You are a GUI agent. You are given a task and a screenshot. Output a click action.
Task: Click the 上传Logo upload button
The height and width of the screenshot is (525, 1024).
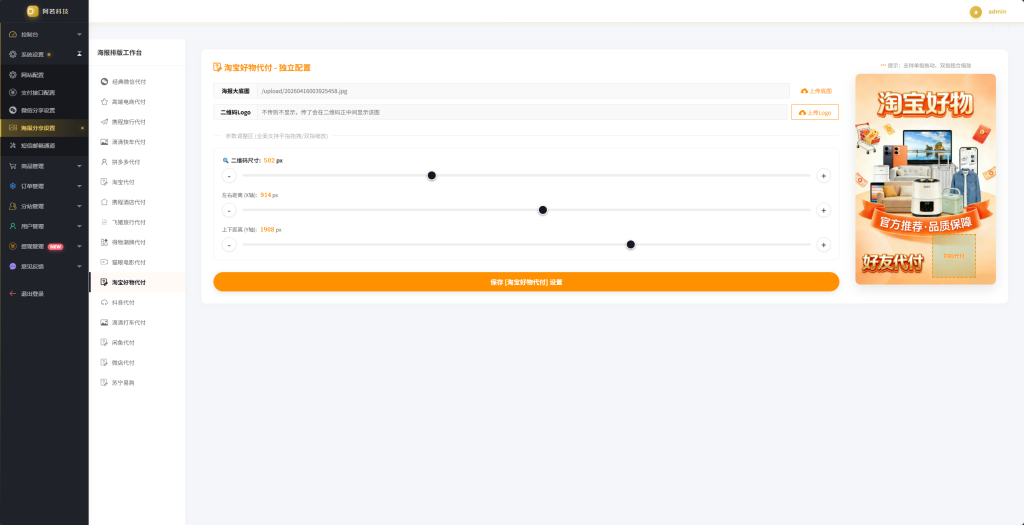pos(815,112)
